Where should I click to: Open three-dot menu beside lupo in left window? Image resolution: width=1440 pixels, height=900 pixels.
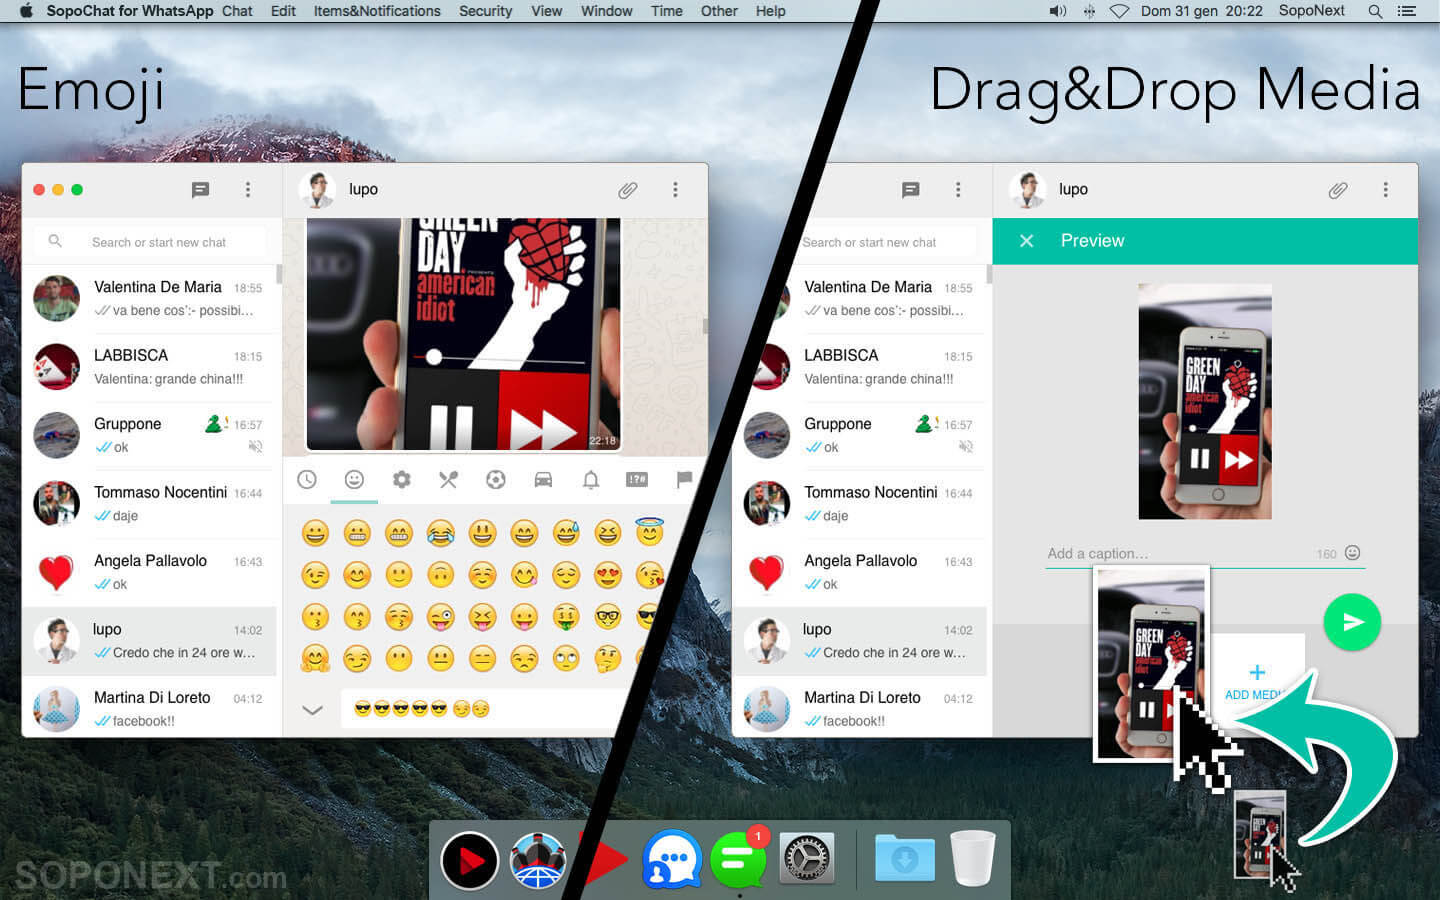tap(676, 190)
